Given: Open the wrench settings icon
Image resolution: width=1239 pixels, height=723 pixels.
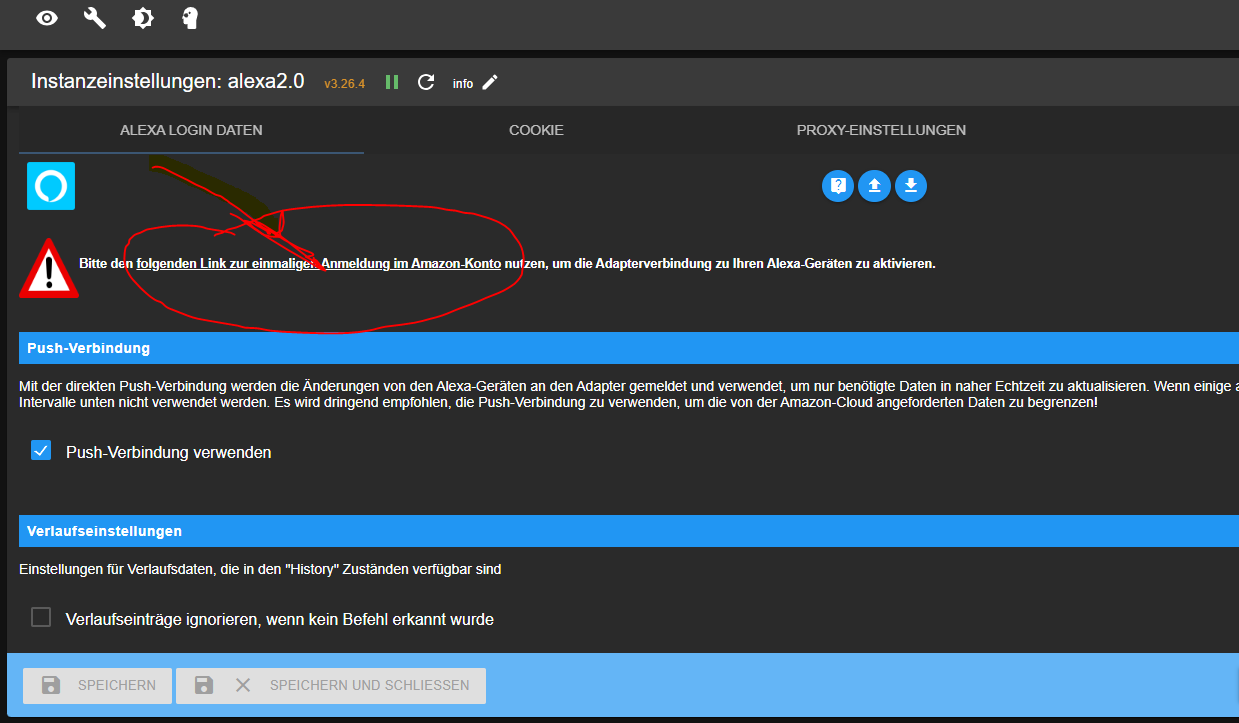Looking at the screenshot, I should coord(95,18).
